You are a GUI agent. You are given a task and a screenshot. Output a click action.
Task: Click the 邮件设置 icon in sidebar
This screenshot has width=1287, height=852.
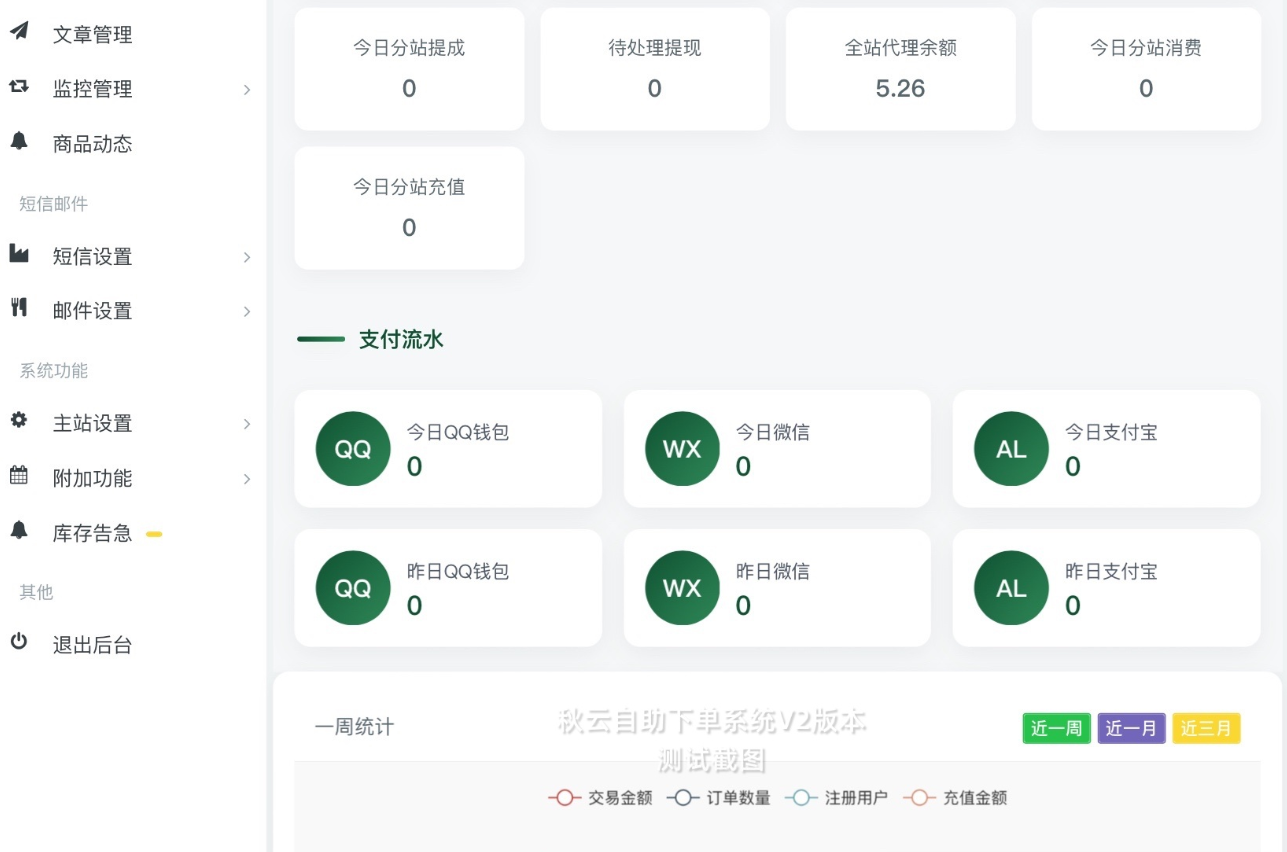(x=22, y=311)
